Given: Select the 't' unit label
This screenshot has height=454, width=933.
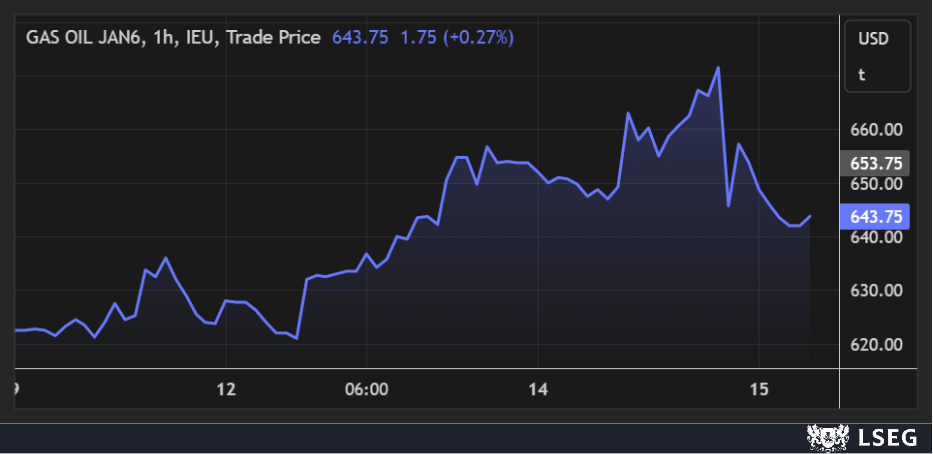Looking at the screenshot, I should (x=861, y=74).
